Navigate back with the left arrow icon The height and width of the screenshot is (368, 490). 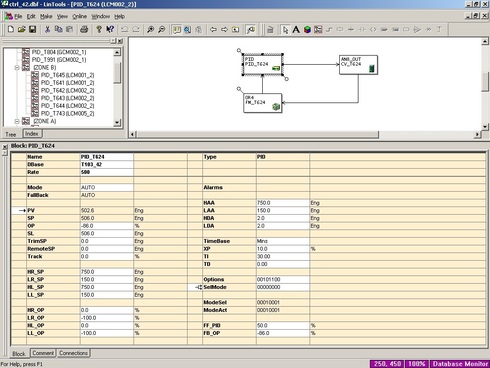click(213, 29)
